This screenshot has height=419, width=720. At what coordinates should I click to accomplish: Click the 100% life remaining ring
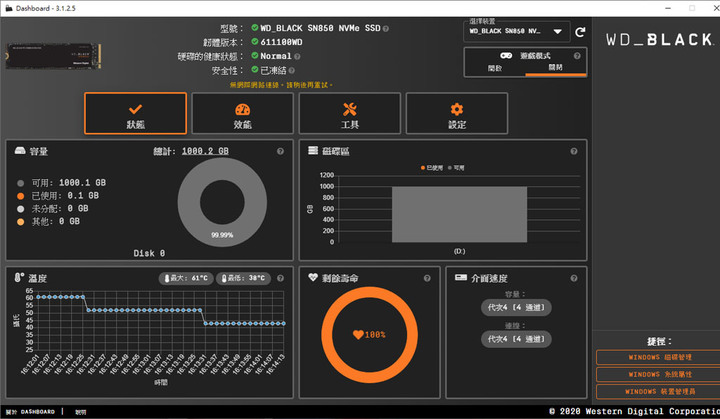[x=370, y=335]
